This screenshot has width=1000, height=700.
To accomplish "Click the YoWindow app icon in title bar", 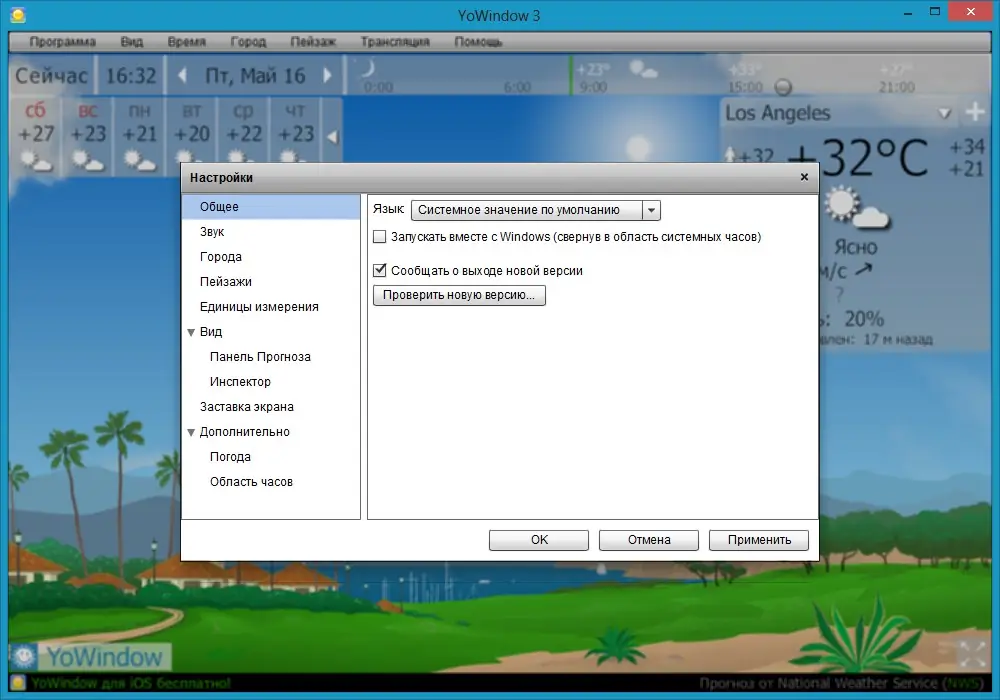I will click(18, 15).
